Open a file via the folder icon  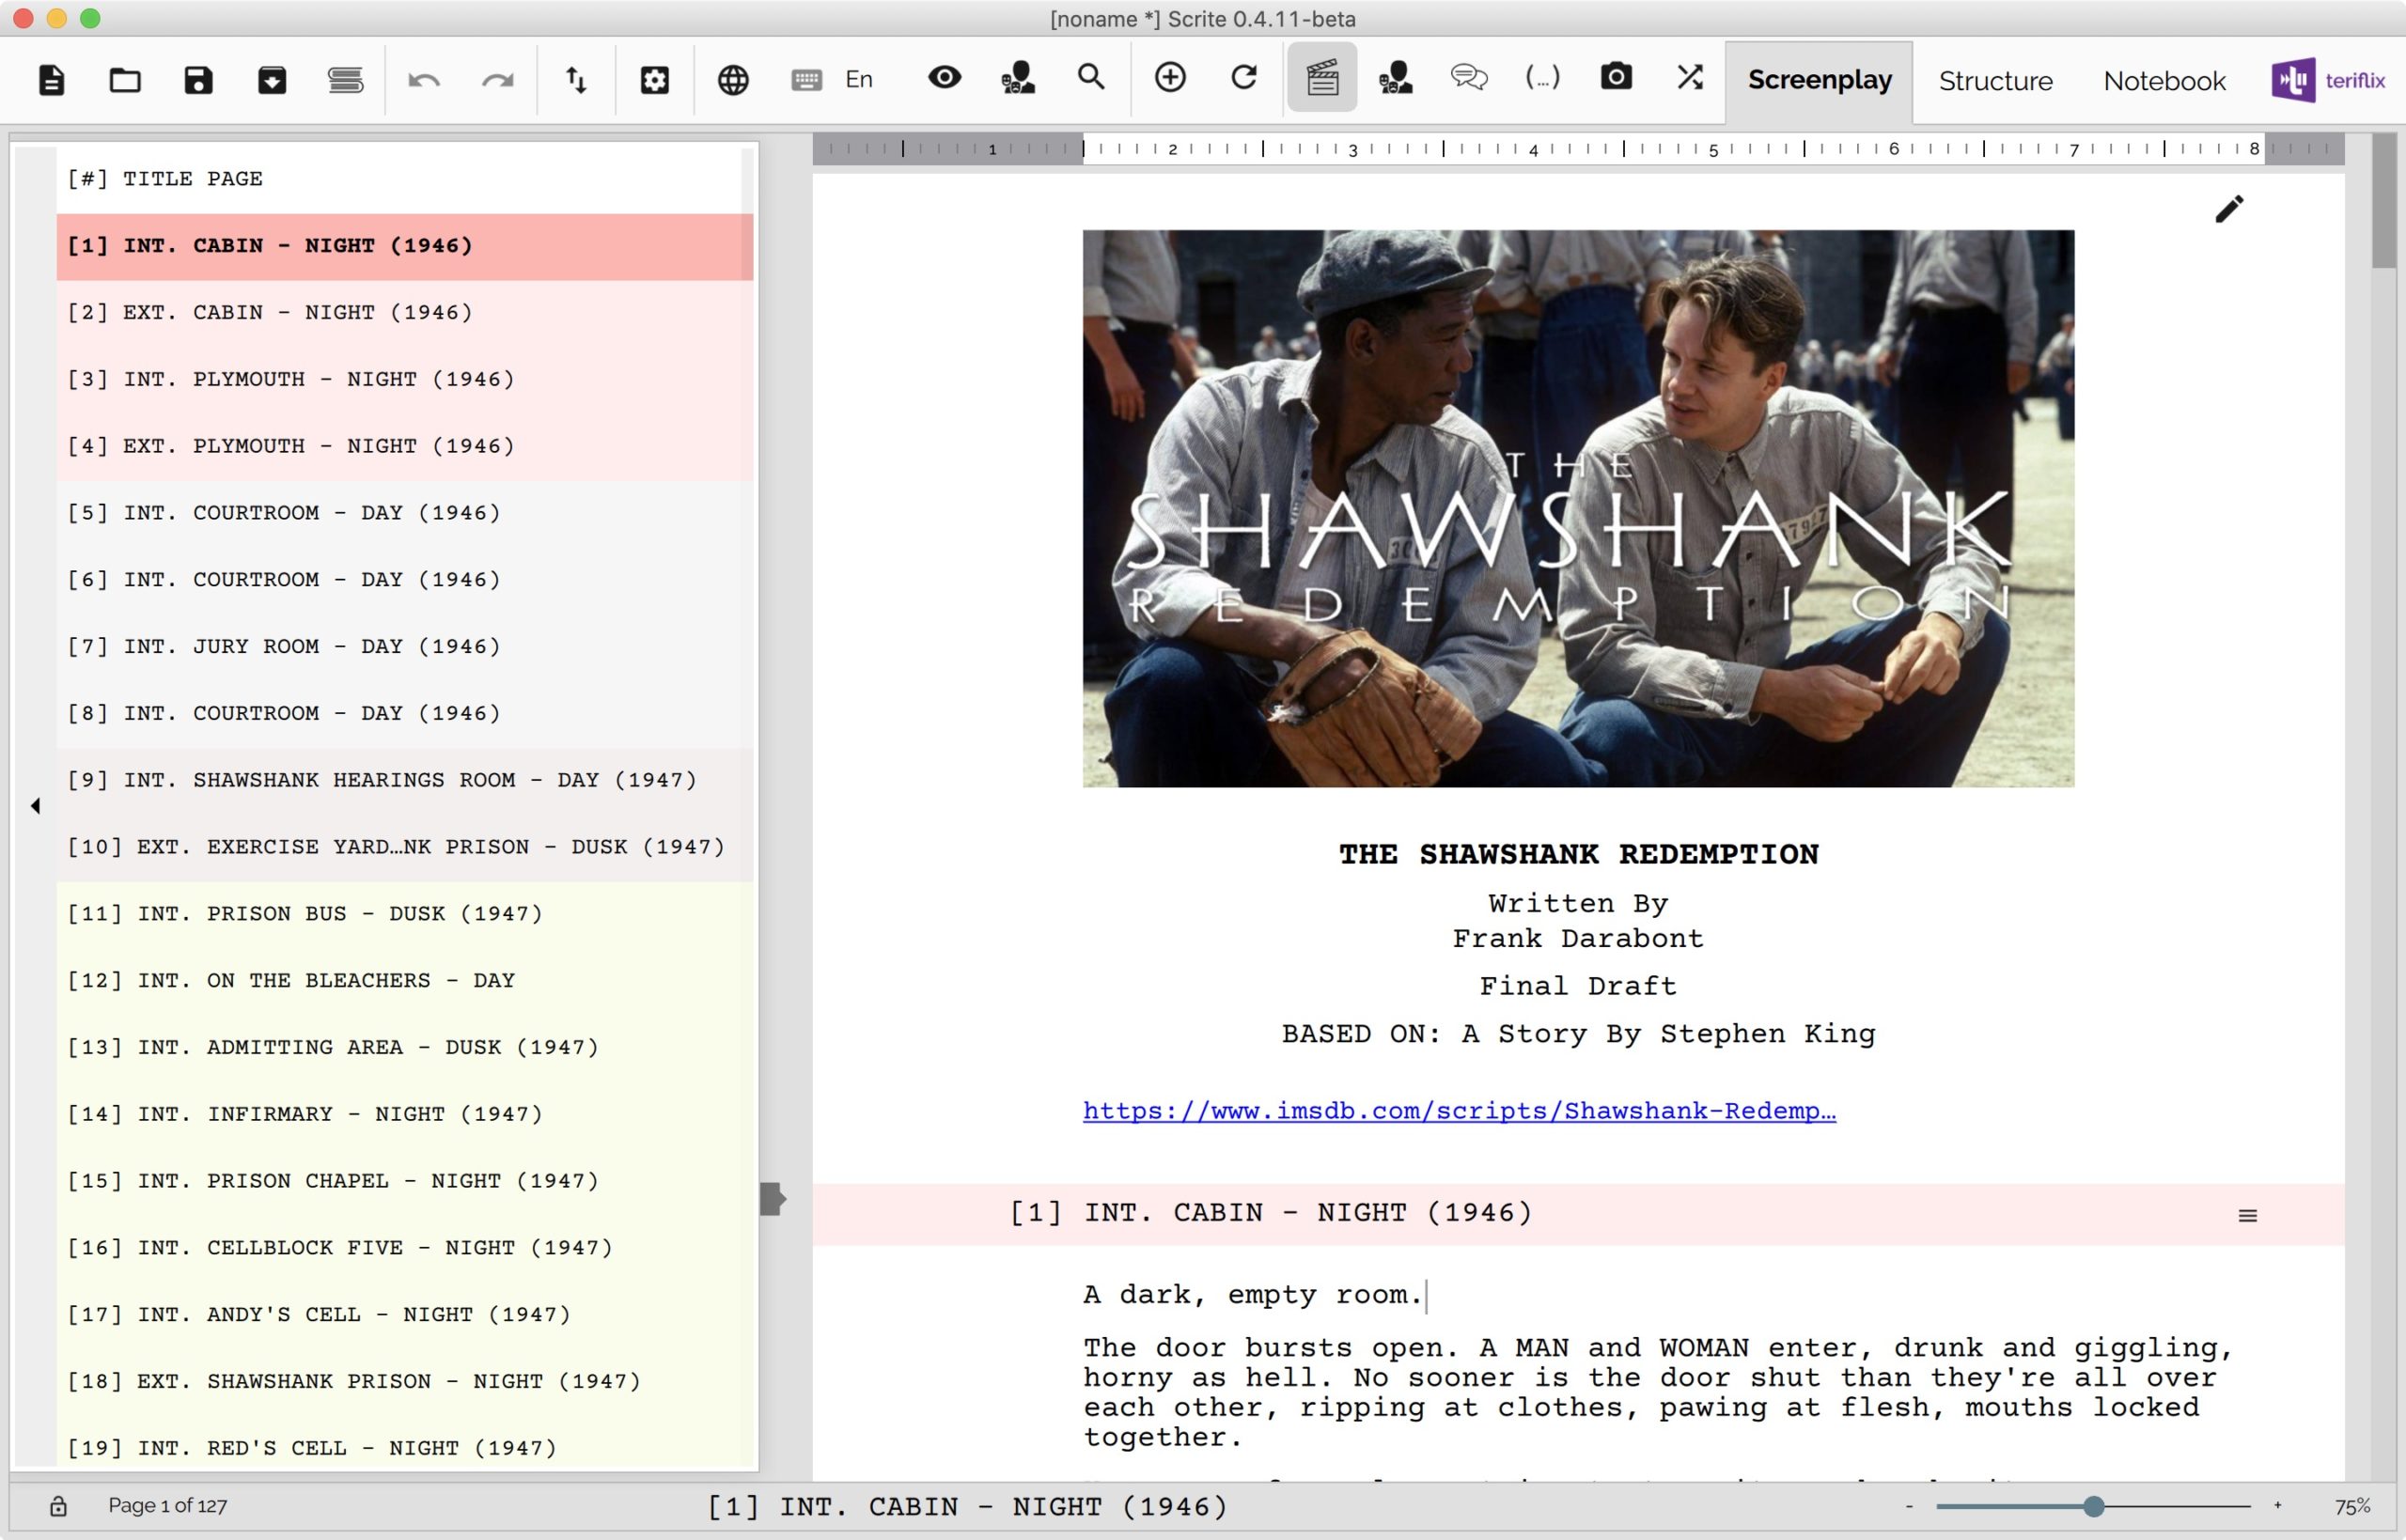[x=125, y=79]
